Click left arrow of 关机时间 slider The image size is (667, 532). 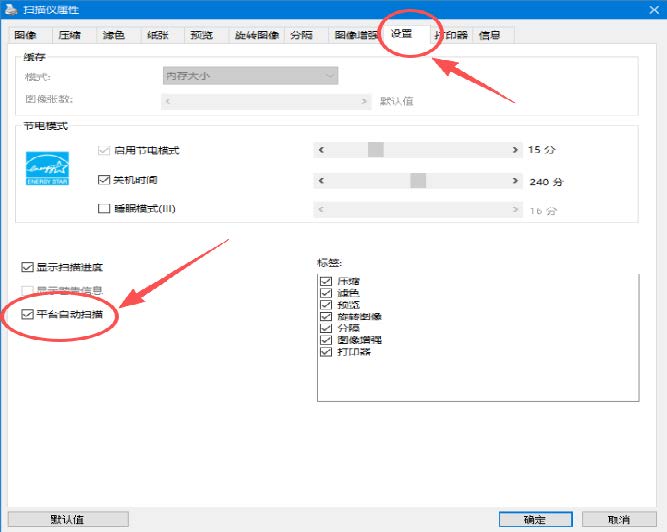coord(322,181)
